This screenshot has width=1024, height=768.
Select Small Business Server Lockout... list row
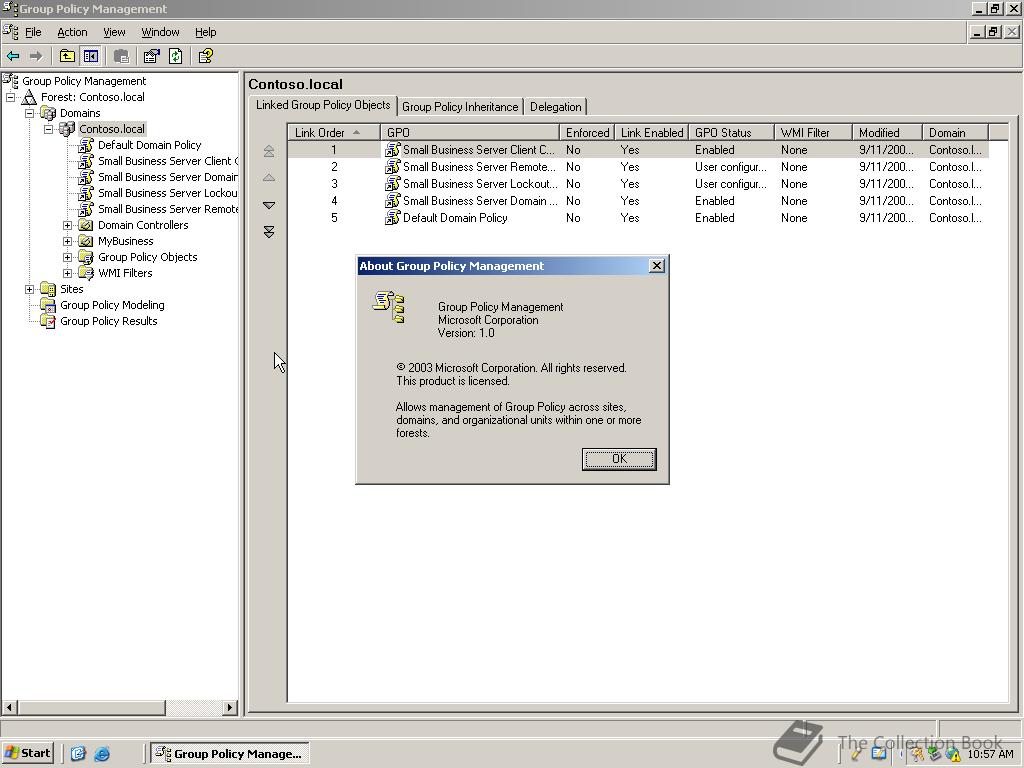click(x=638, y=184)
